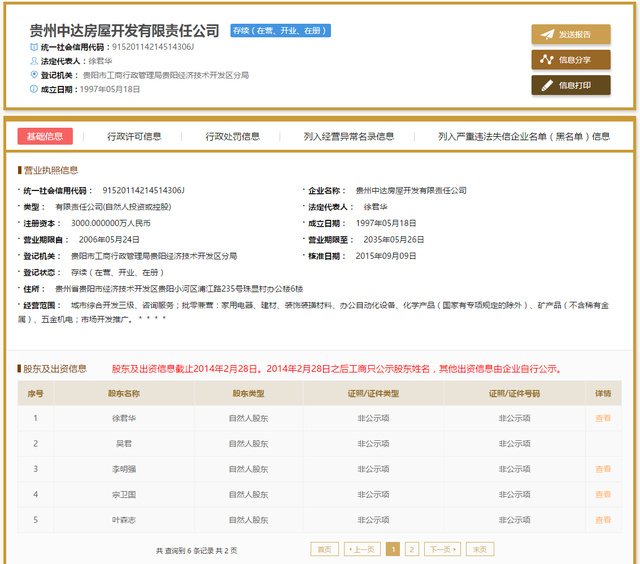Click the shield icon beside 统一社会信用代码
Image resolution: width=640 pixels, height=564 pixels.
[x=34, y=47]
